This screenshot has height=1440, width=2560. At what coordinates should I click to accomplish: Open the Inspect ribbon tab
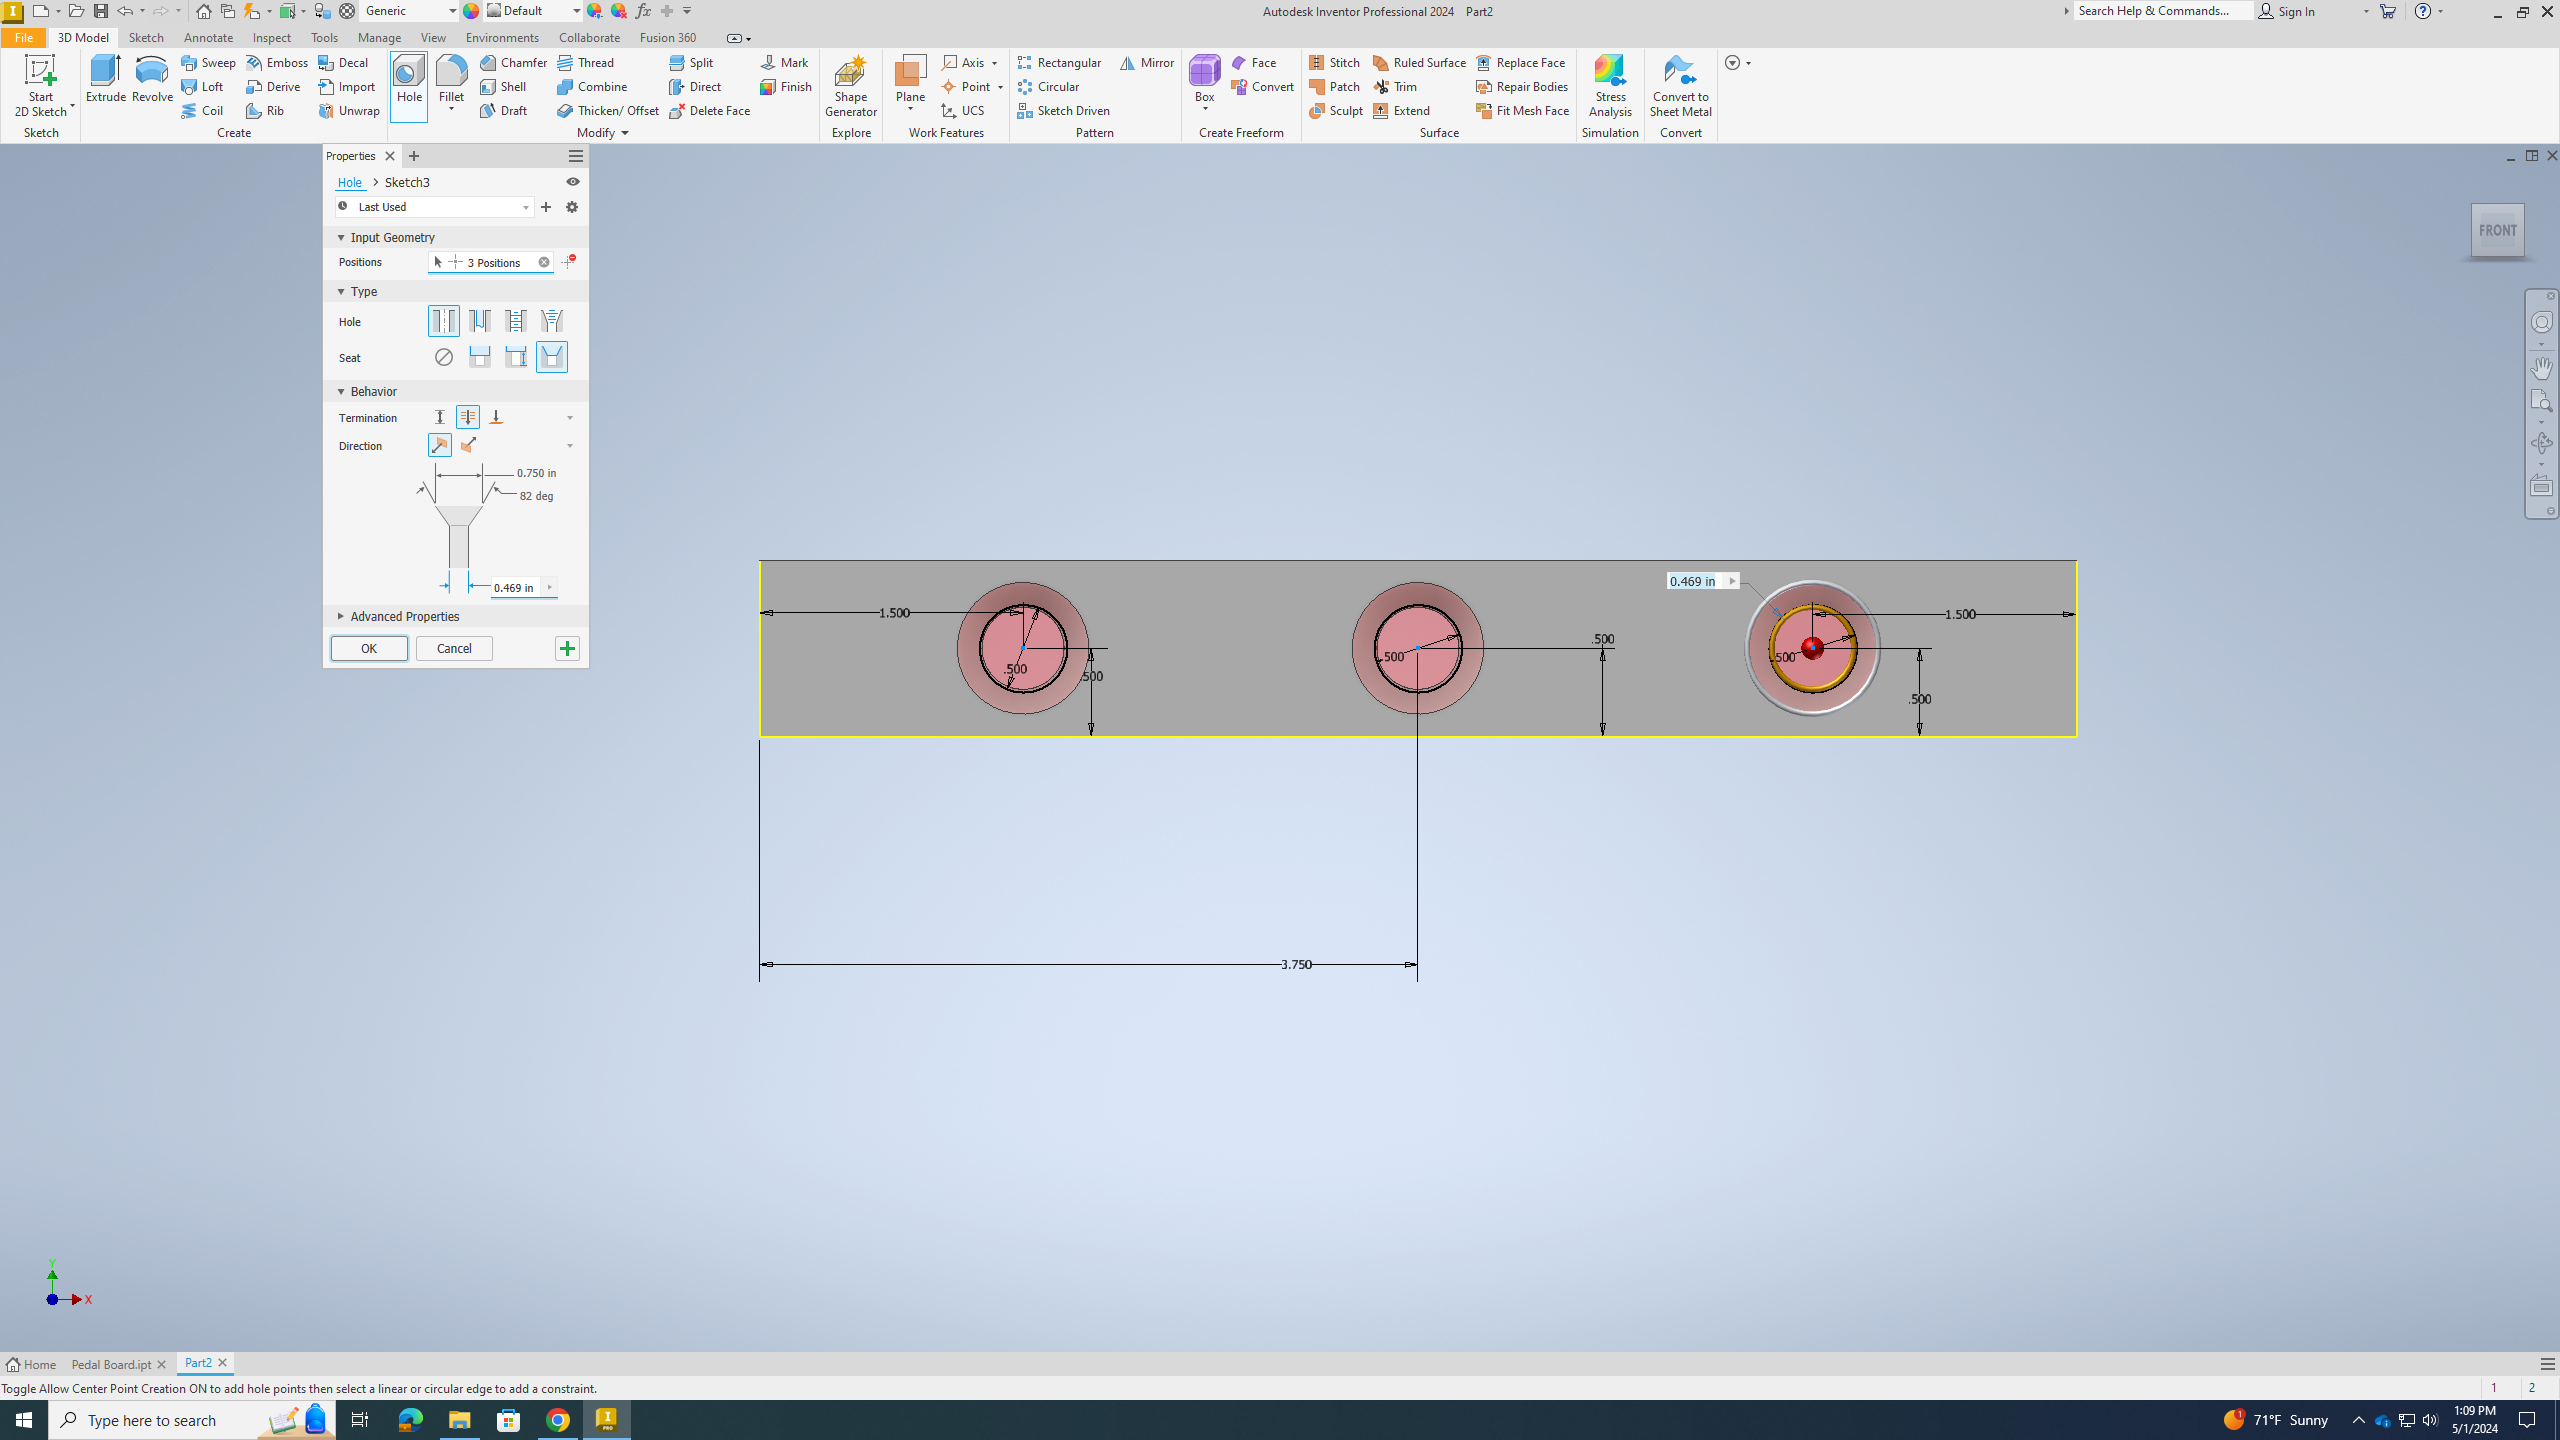271,38
